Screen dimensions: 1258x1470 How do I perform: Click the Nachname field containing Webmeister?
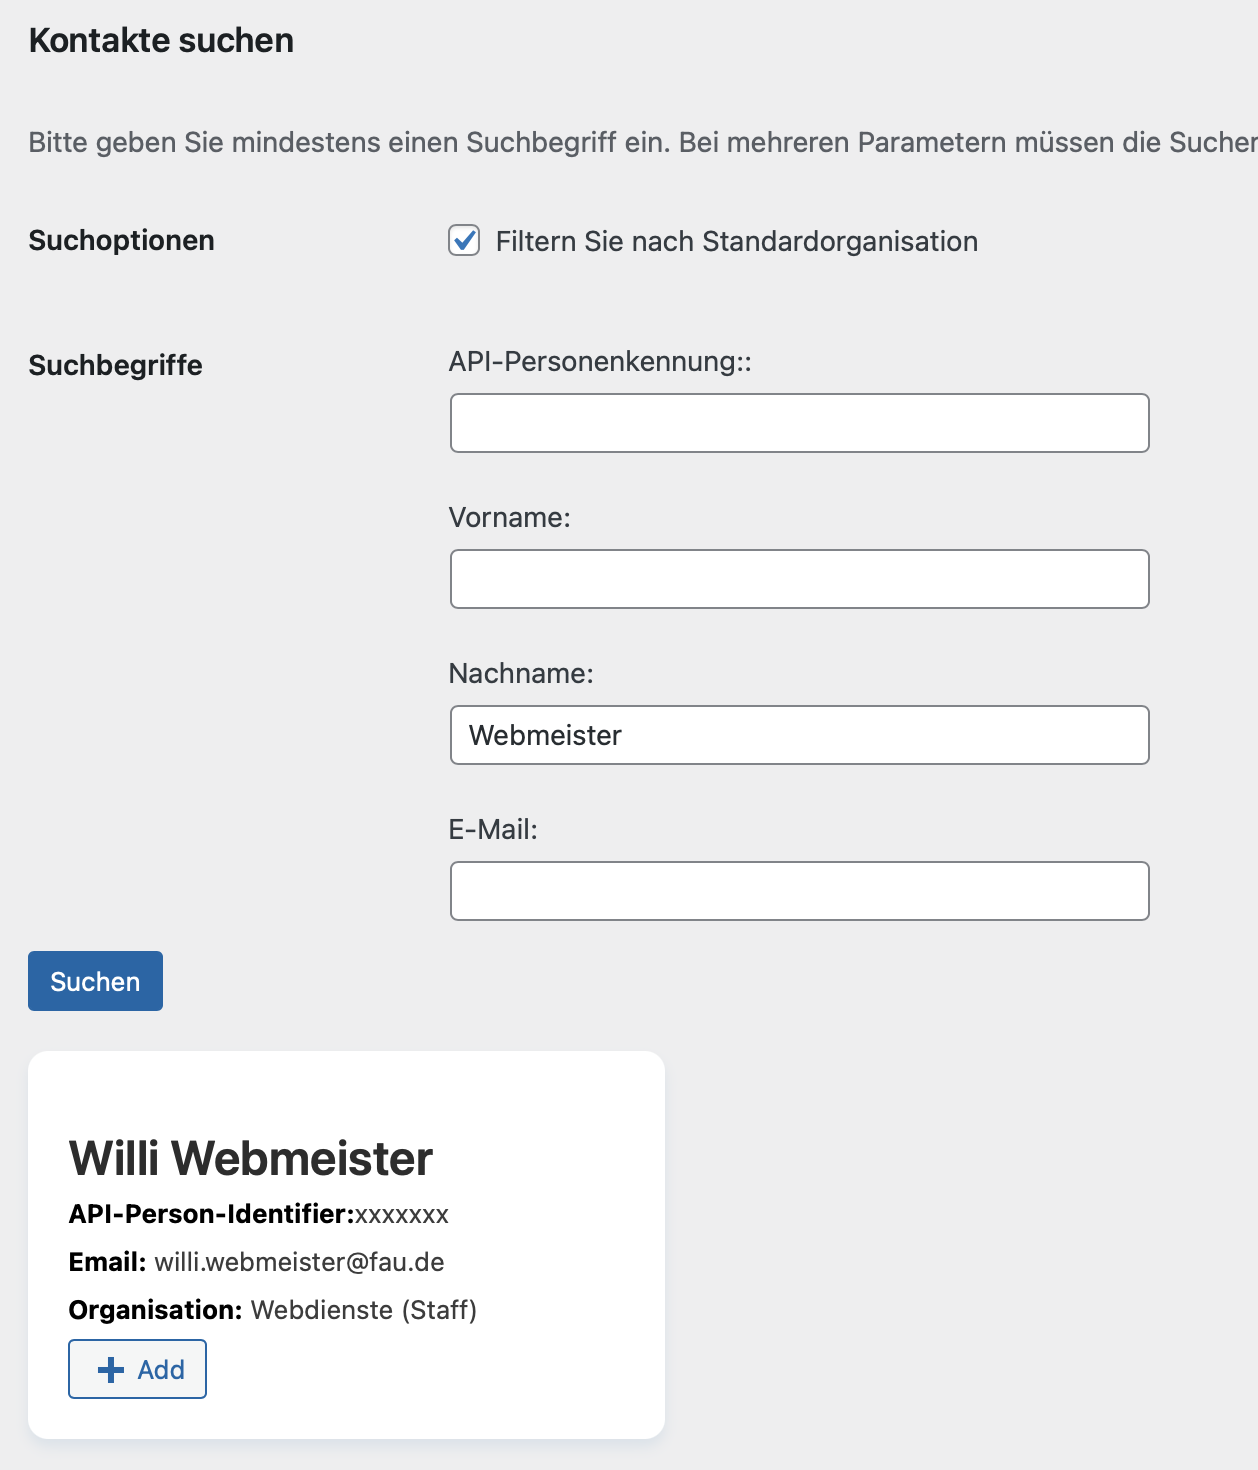pyautogui.click(x=800, y=735)
